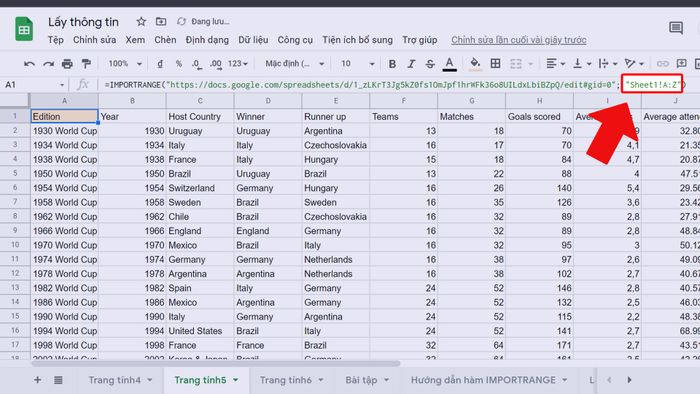This screenshot has width=700, height=394.
Task: Click the undo icon
Action: pos(29,64)
